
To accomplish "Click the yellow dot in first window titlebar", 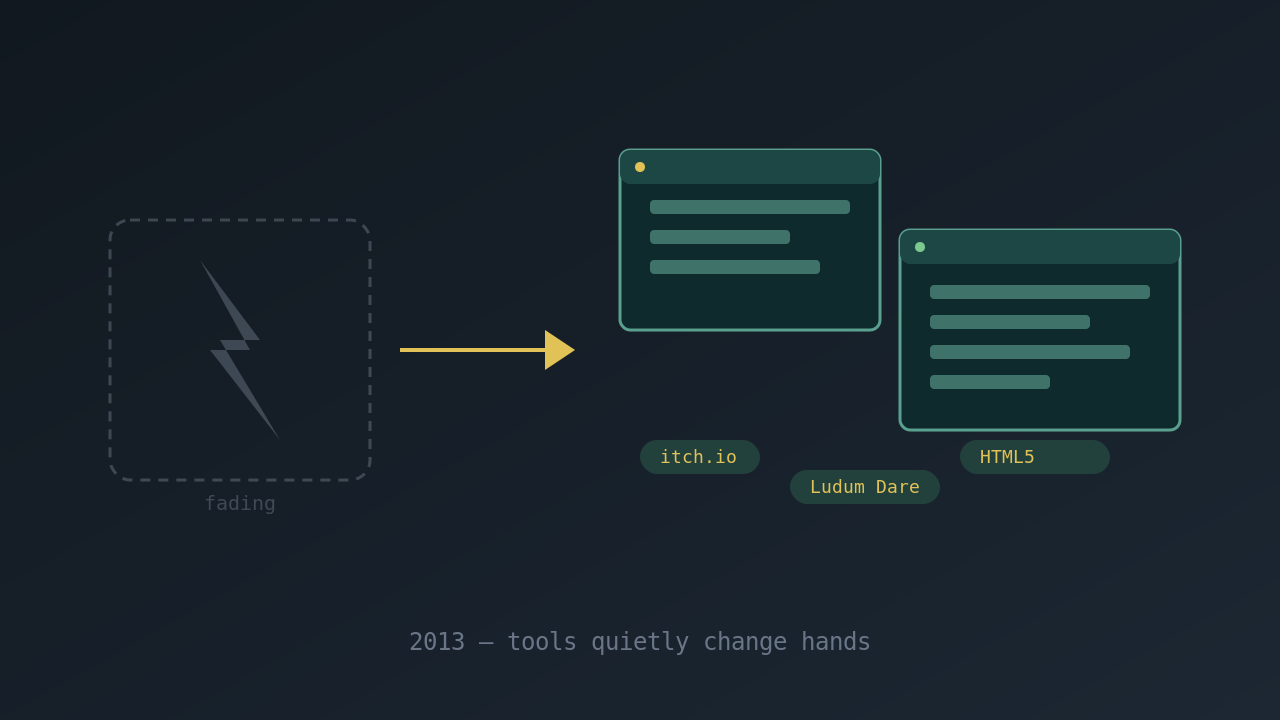I will [x=640, y=167].
